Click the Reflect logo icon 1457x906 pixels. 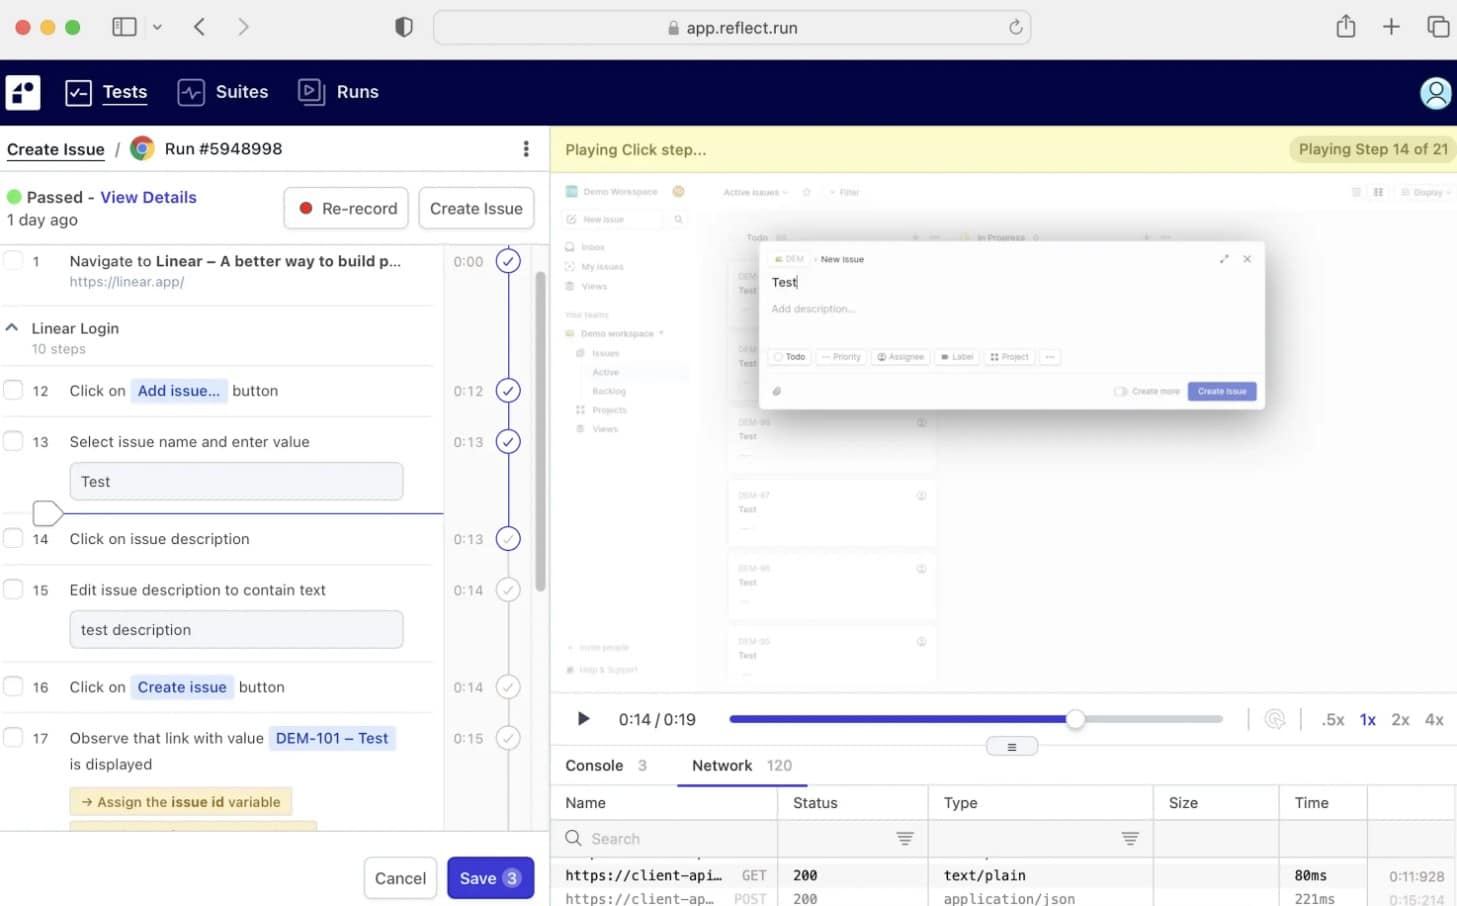tap(23, 92)
